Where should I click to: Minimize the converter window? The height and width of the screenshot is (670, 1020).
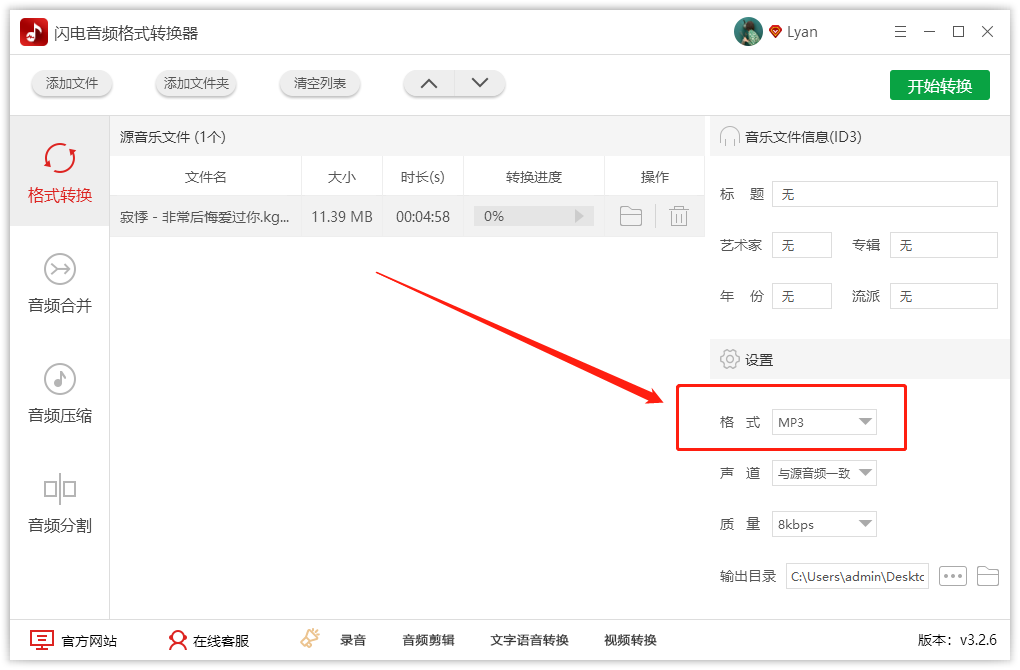coord(930,31)
